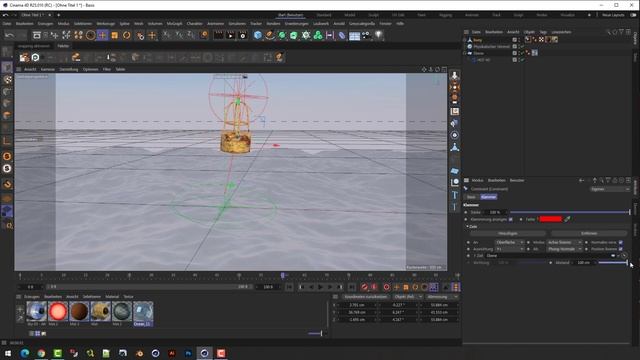Screen dimensions: 640x360
Task: Render to Picture Viewer icon
Action: pos(231,36)
